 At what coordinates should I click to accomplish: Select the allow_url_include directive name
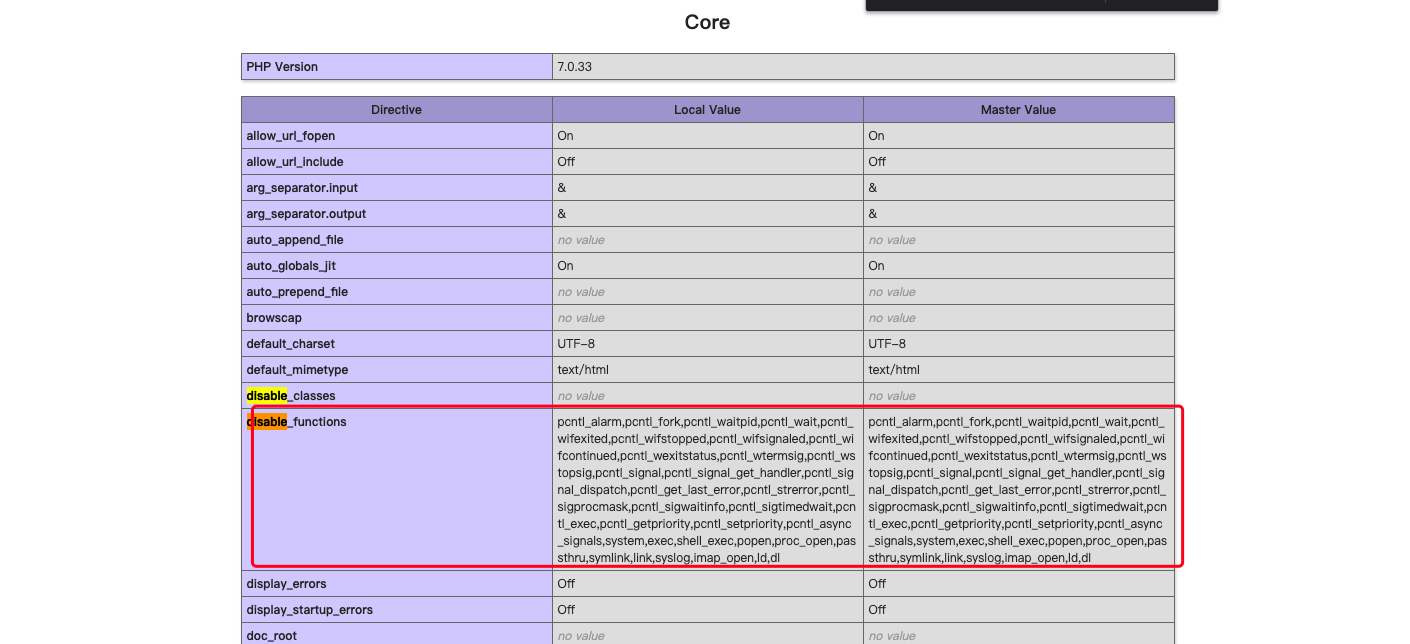(295, 162)
